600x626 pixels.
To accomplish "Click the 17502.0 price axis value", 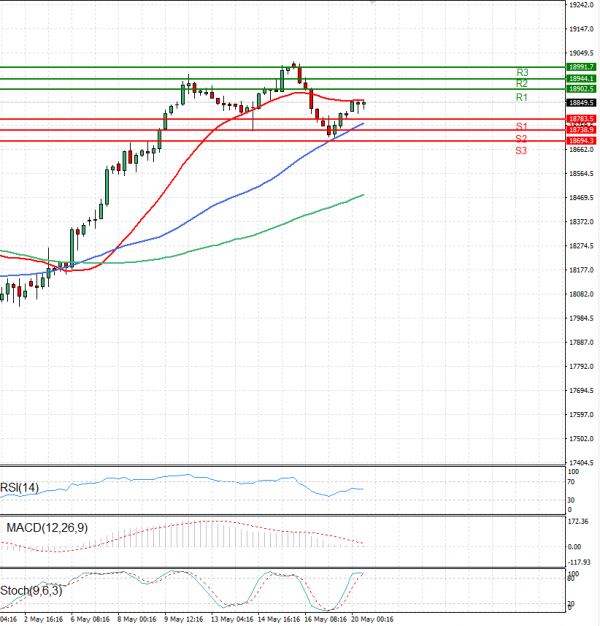I will [581, 439].
